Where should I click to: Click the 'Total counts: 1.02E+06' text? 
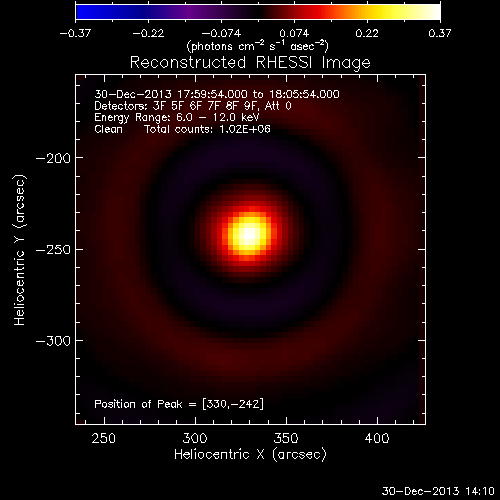[207, 129]
